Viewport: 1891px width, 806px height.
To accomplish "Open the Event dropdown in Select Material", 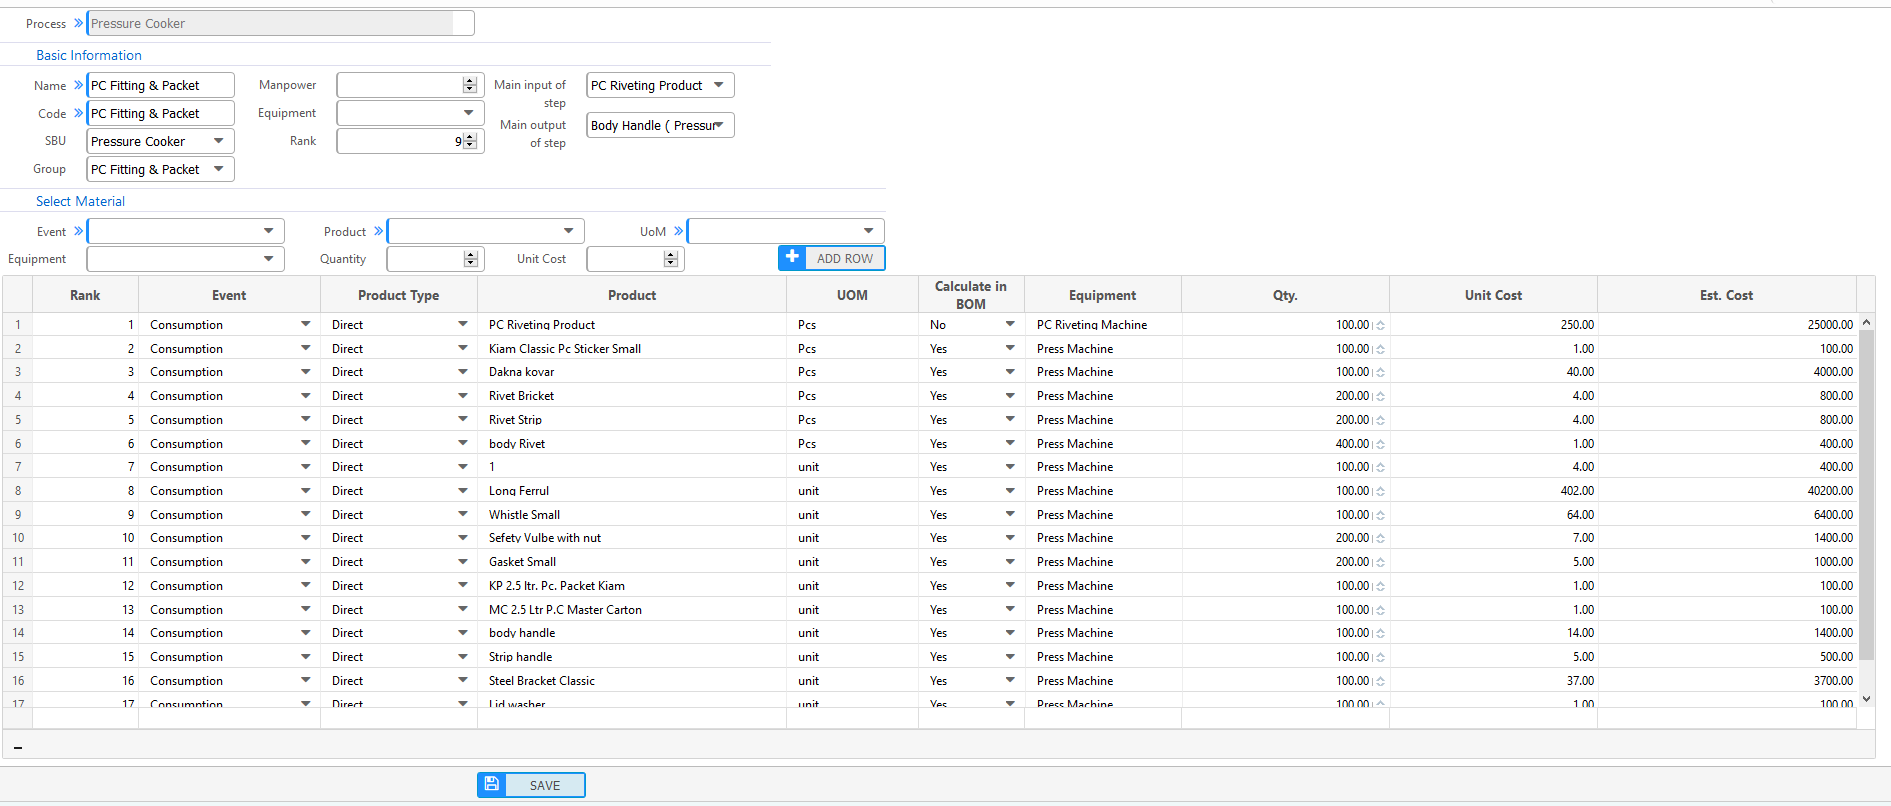I will (x=269, y=231).
